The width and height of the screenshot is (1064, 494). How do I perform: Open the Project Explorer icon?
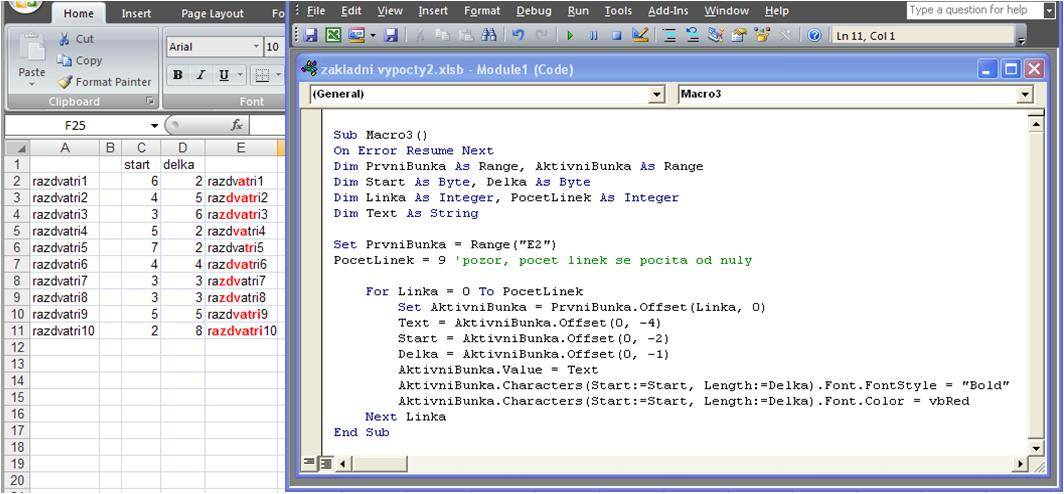(x=715, y=35)
